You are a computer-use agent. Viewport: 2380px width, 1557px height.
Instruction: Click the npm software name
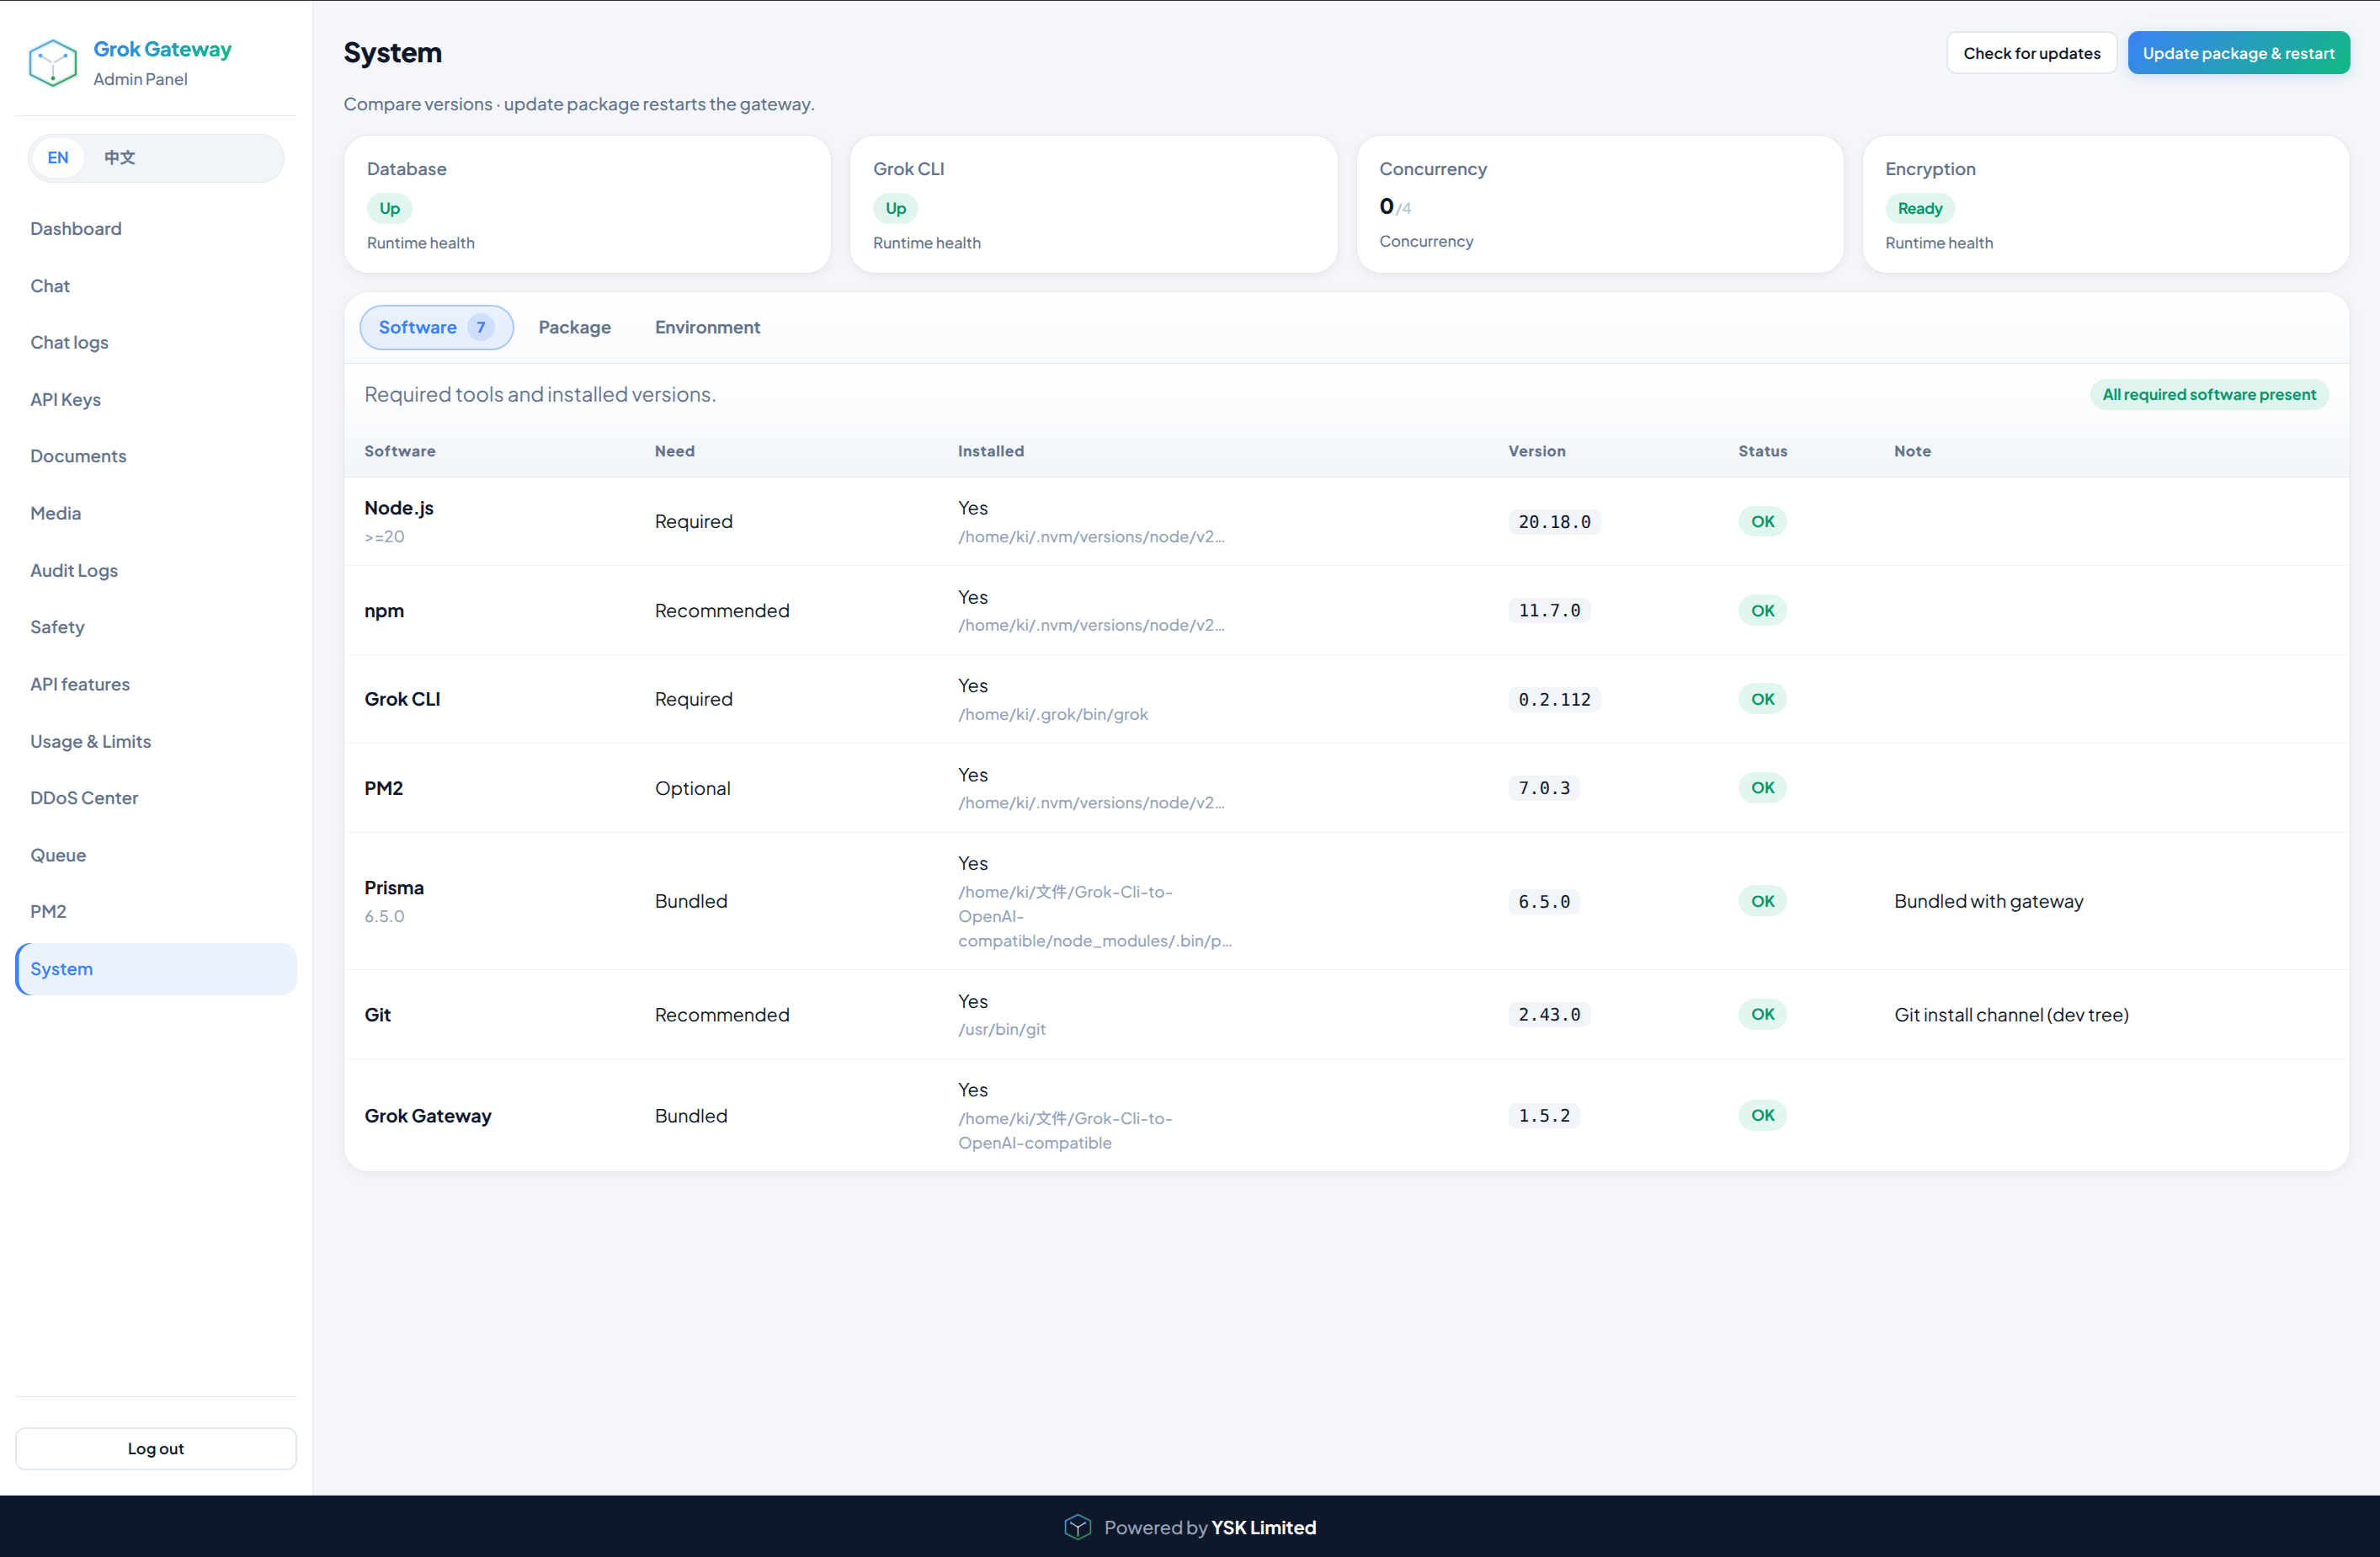(x=384, y=611)
